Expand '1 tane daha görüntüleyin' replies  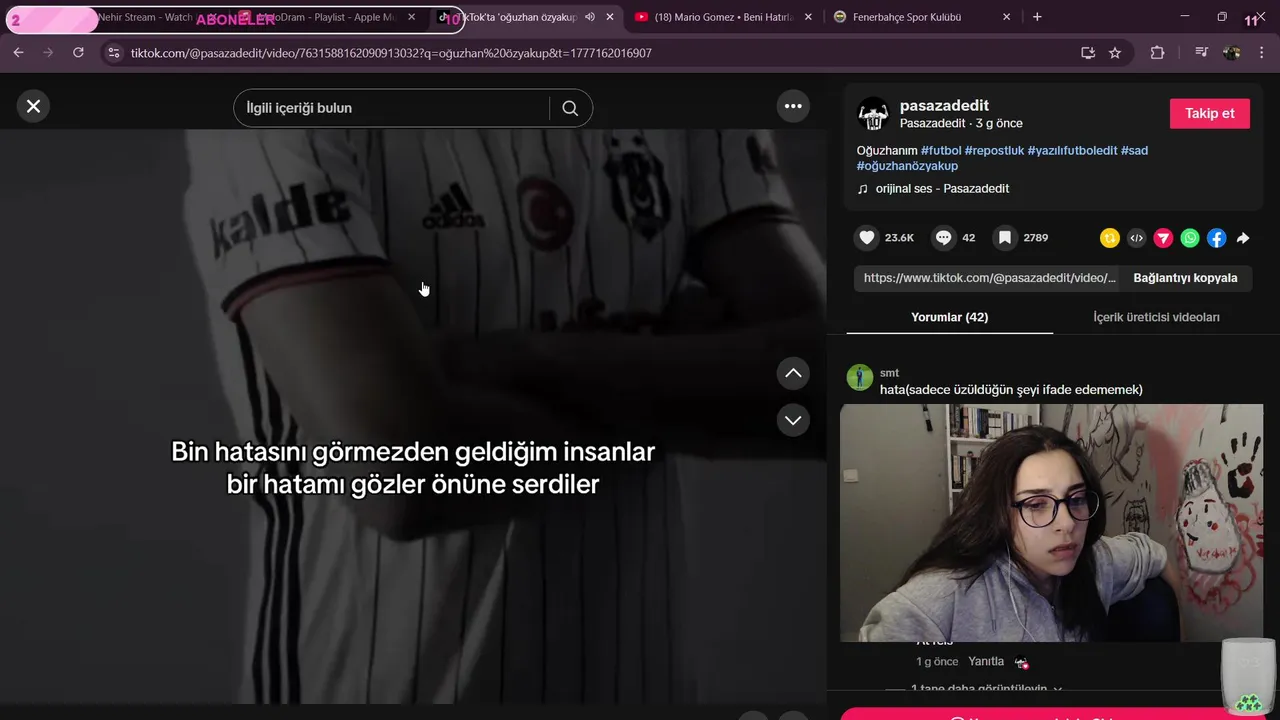click(985, 689)
